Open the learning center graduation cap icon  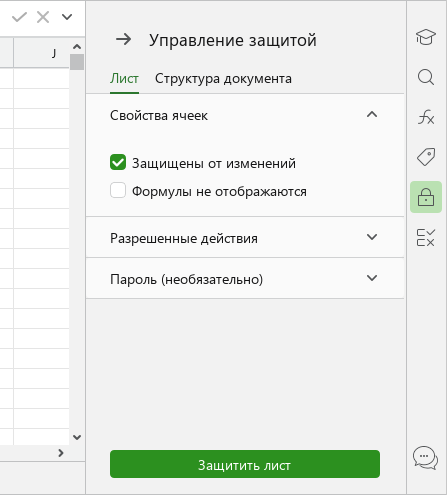(426, 36)
